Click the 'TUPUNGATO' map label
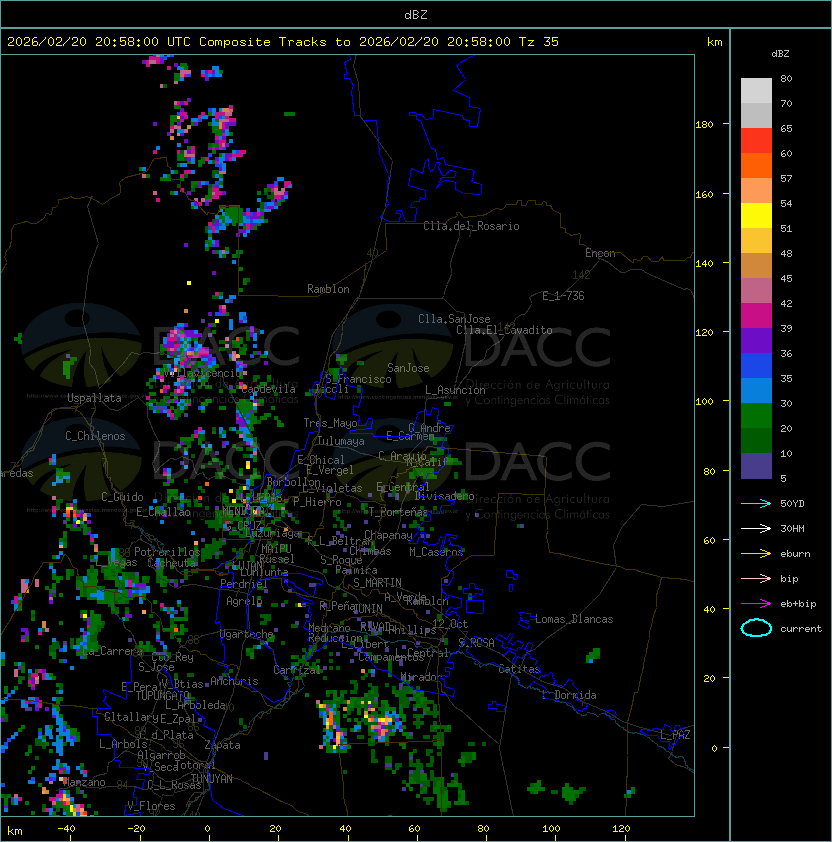Viewport: 832px width, 842px height. pos(163,696)
